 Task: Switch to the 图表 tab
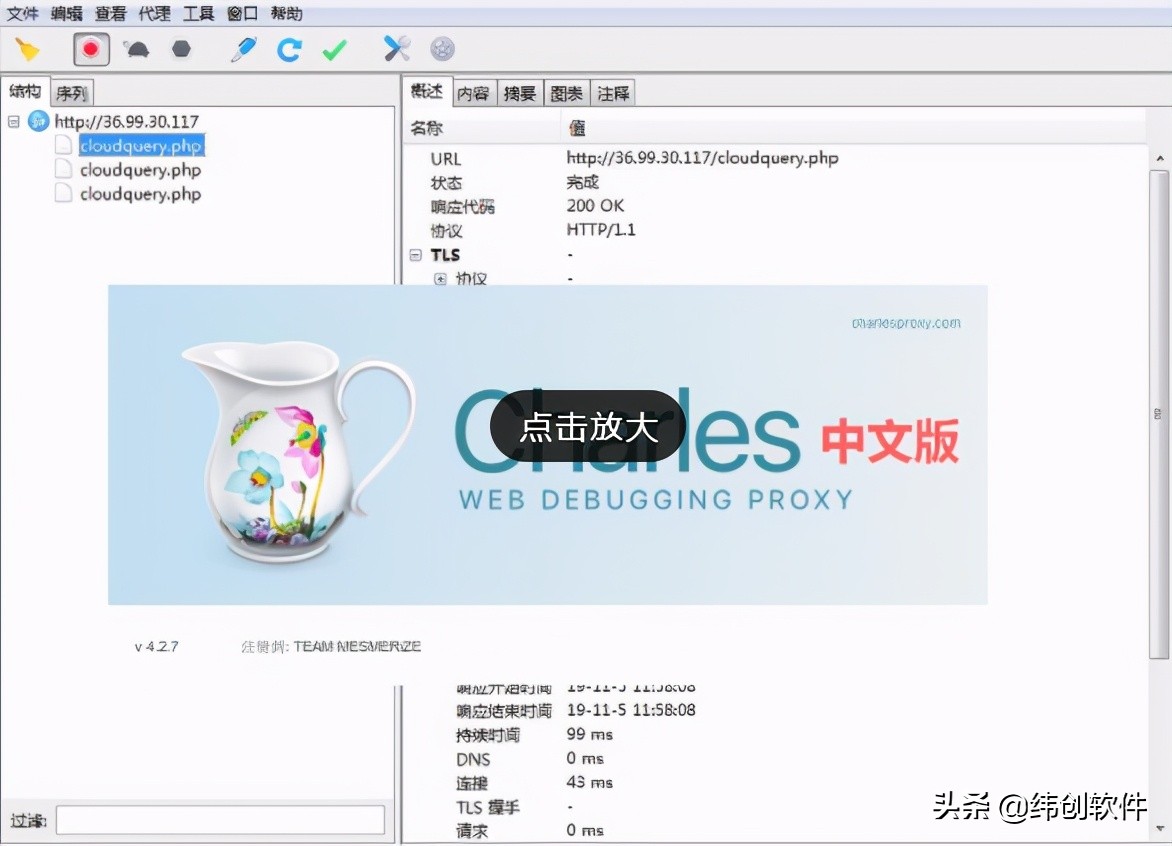click(x=566, y=92)
